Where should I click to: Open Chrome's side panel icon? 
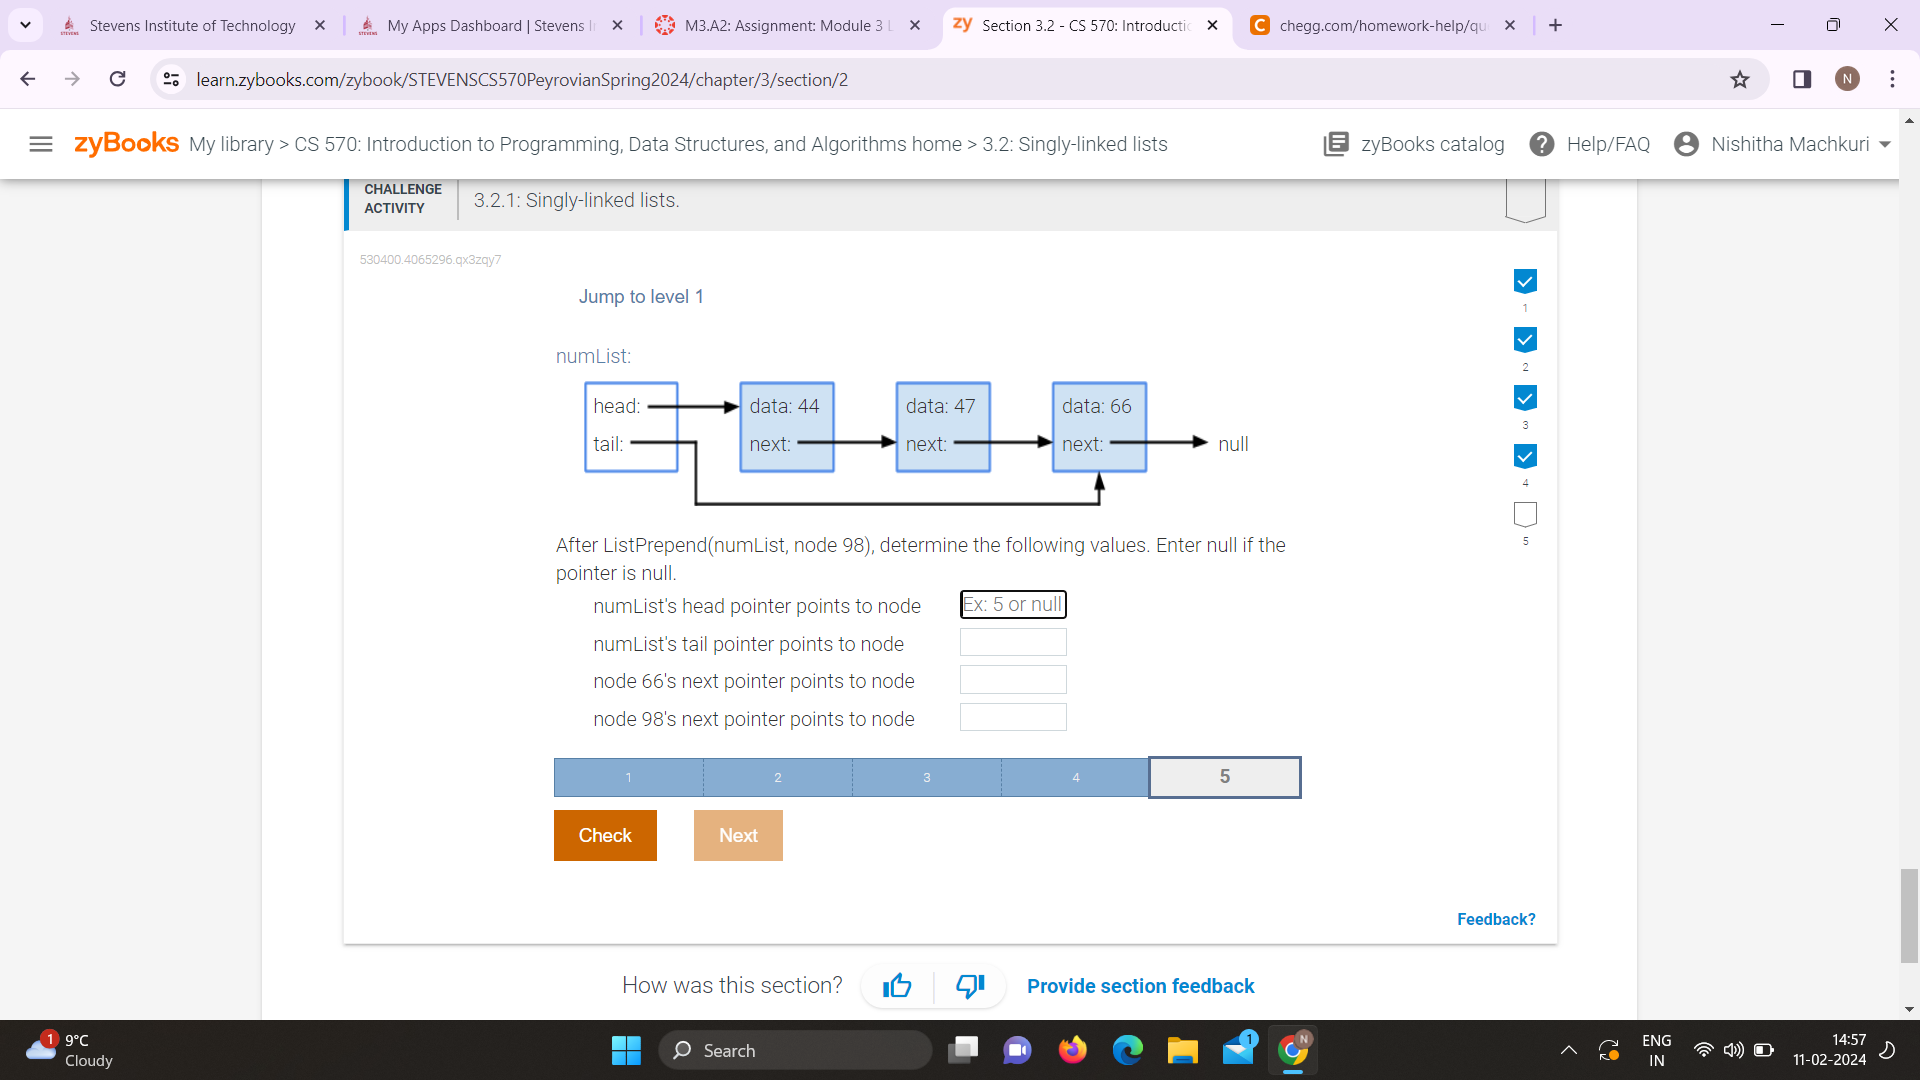(1801, 79)
